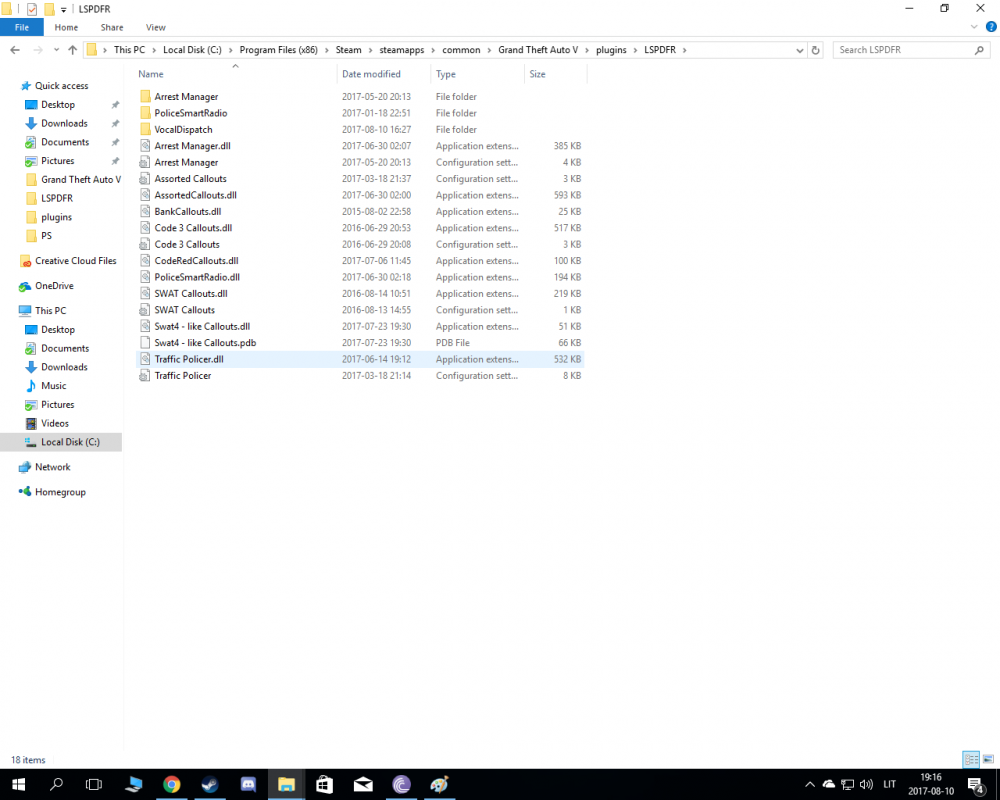Viewport: 1000px width, 800px height.
Task: Navigate to Program Files (x86) breadcrumb
Action: tap(278, 50)
